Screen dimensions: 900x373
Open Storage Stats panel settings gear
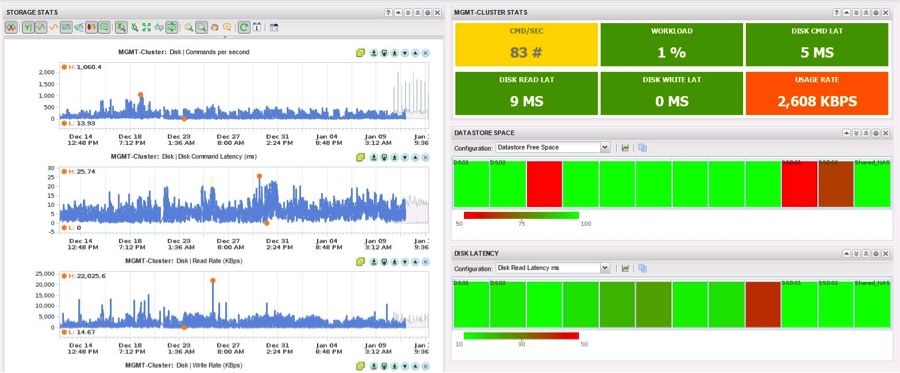(x=427, y=12)
